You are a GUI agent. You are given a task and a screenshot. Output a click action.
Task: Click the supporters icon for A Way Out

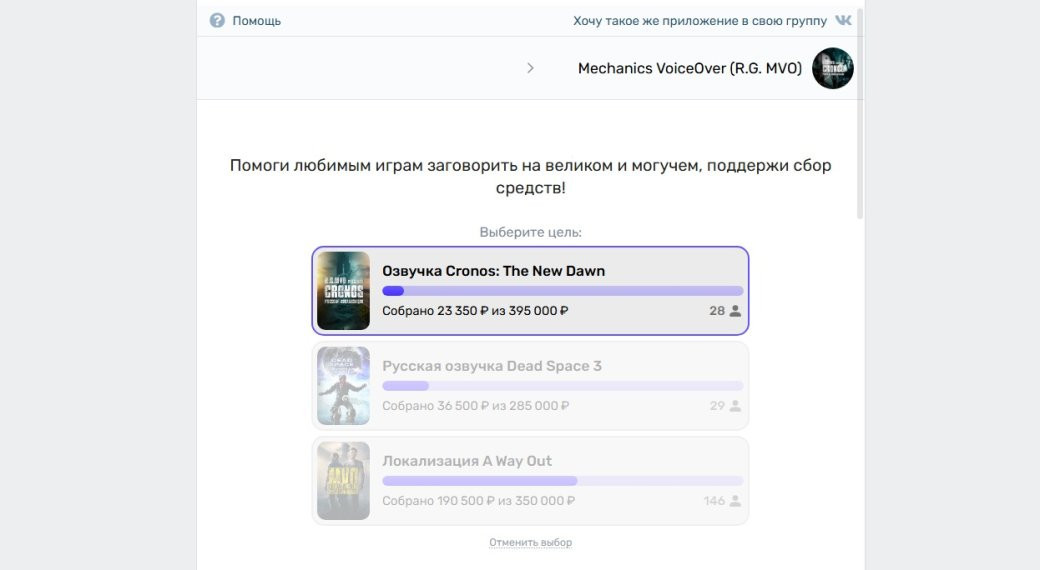[735, 501]
